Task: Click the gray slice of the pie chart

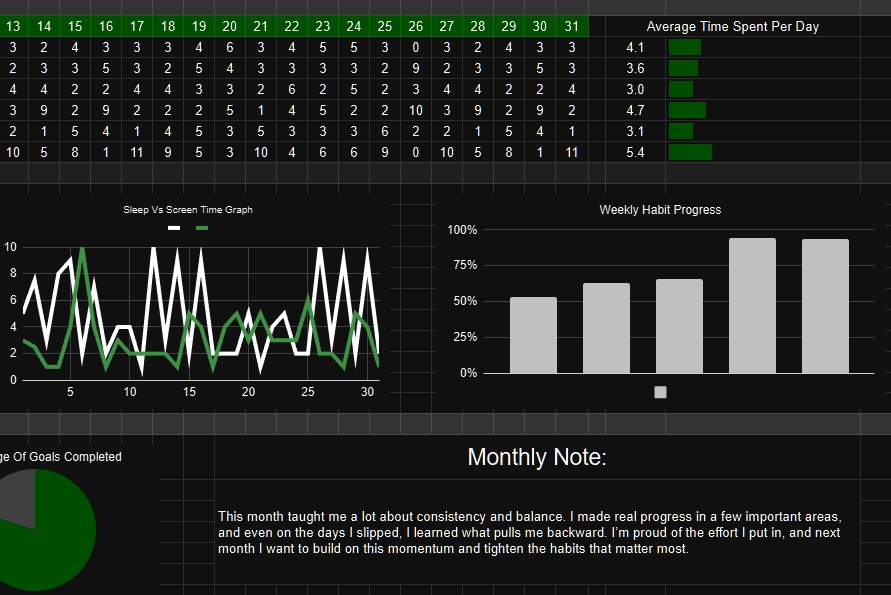Action: coord(17,495)
